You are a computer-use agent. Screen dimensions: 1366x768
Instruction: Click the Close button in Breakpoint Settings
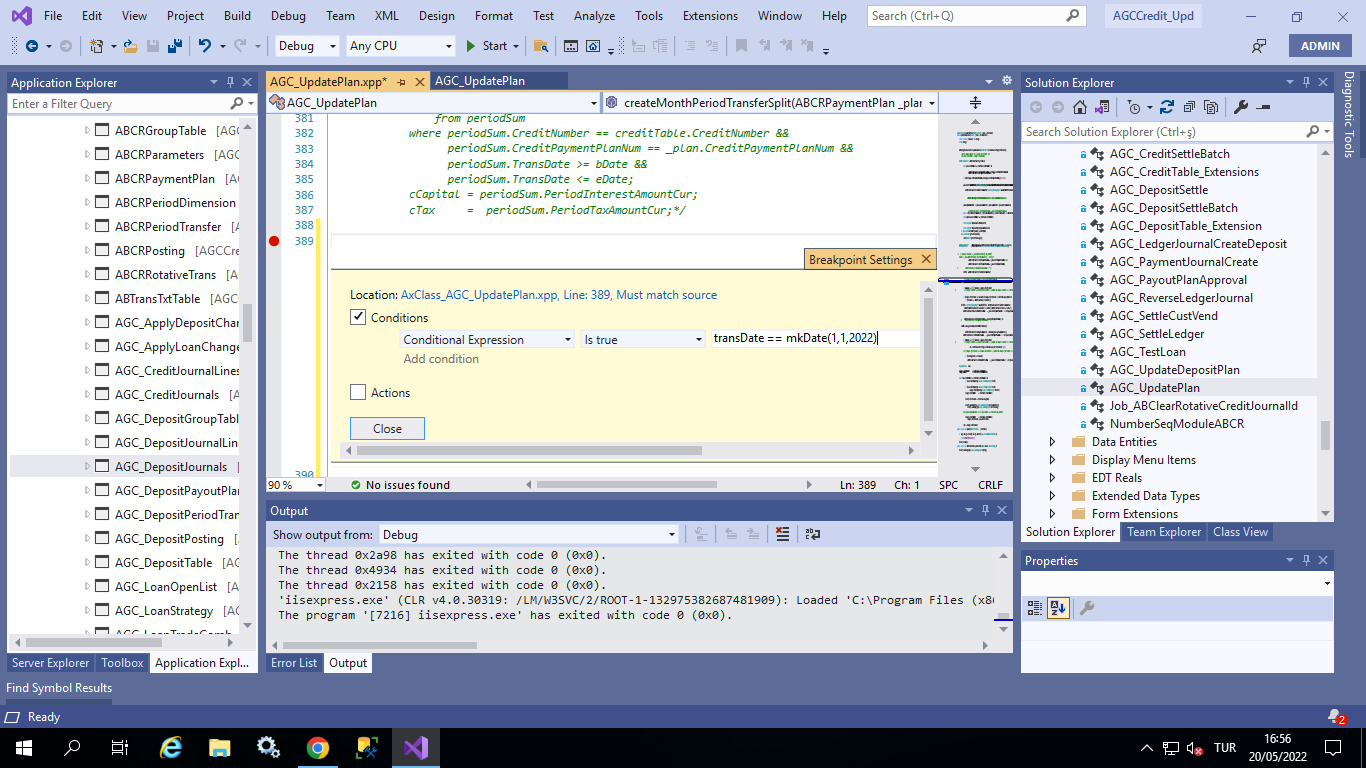pos(387,429)
